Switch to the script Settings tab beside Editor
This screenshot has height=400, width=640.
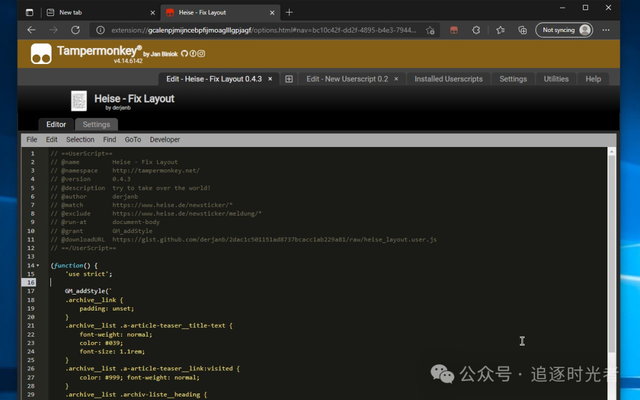(96, 124)
